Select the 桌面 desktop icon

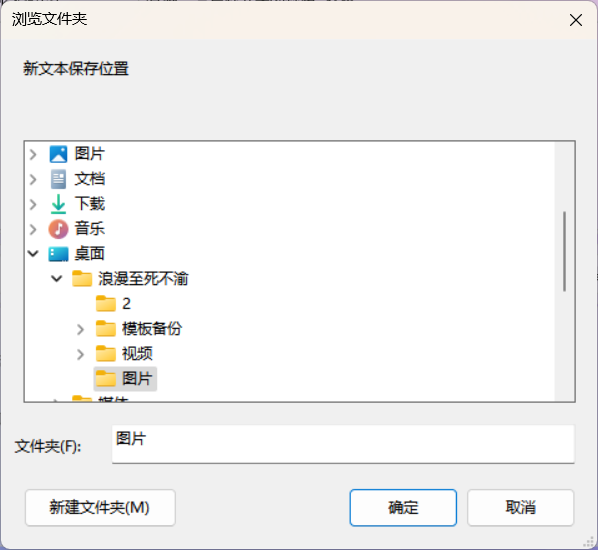point(58,254)
